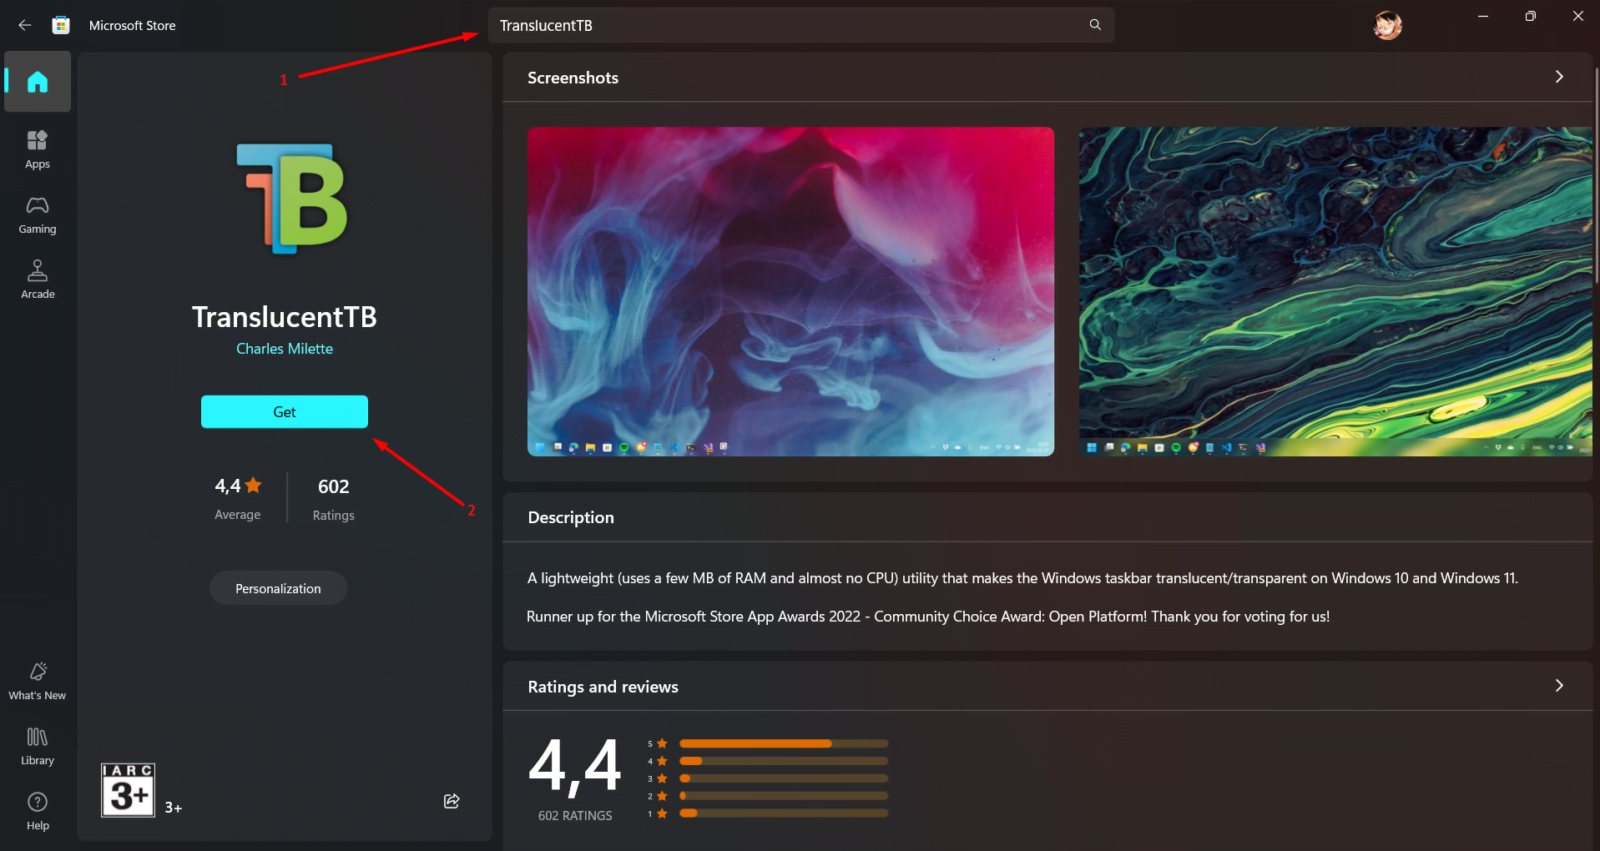Open What's New in sidebar
1600x851 pixels.
pos(37,680)
